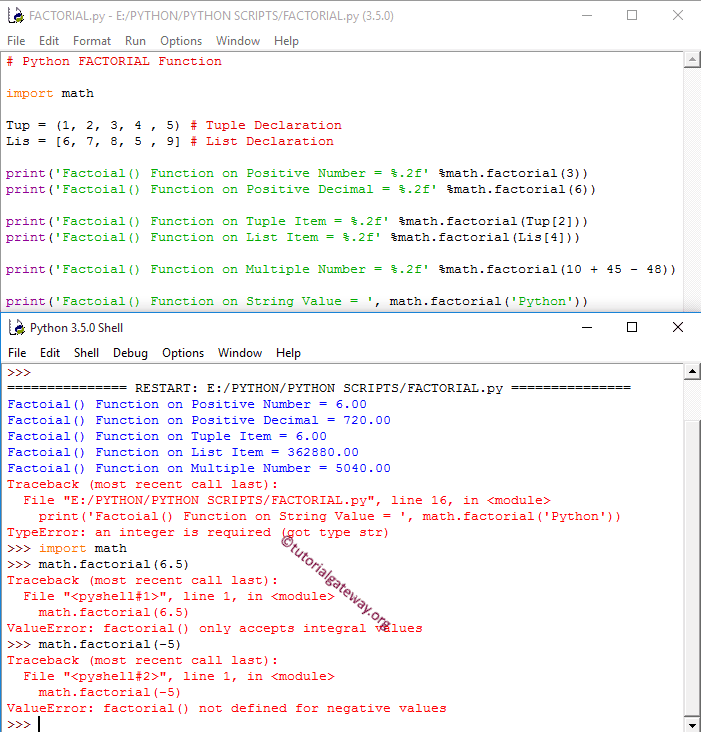
Task: Minimize the Python 3.5.0 Shell window
Action: point(587,327)
